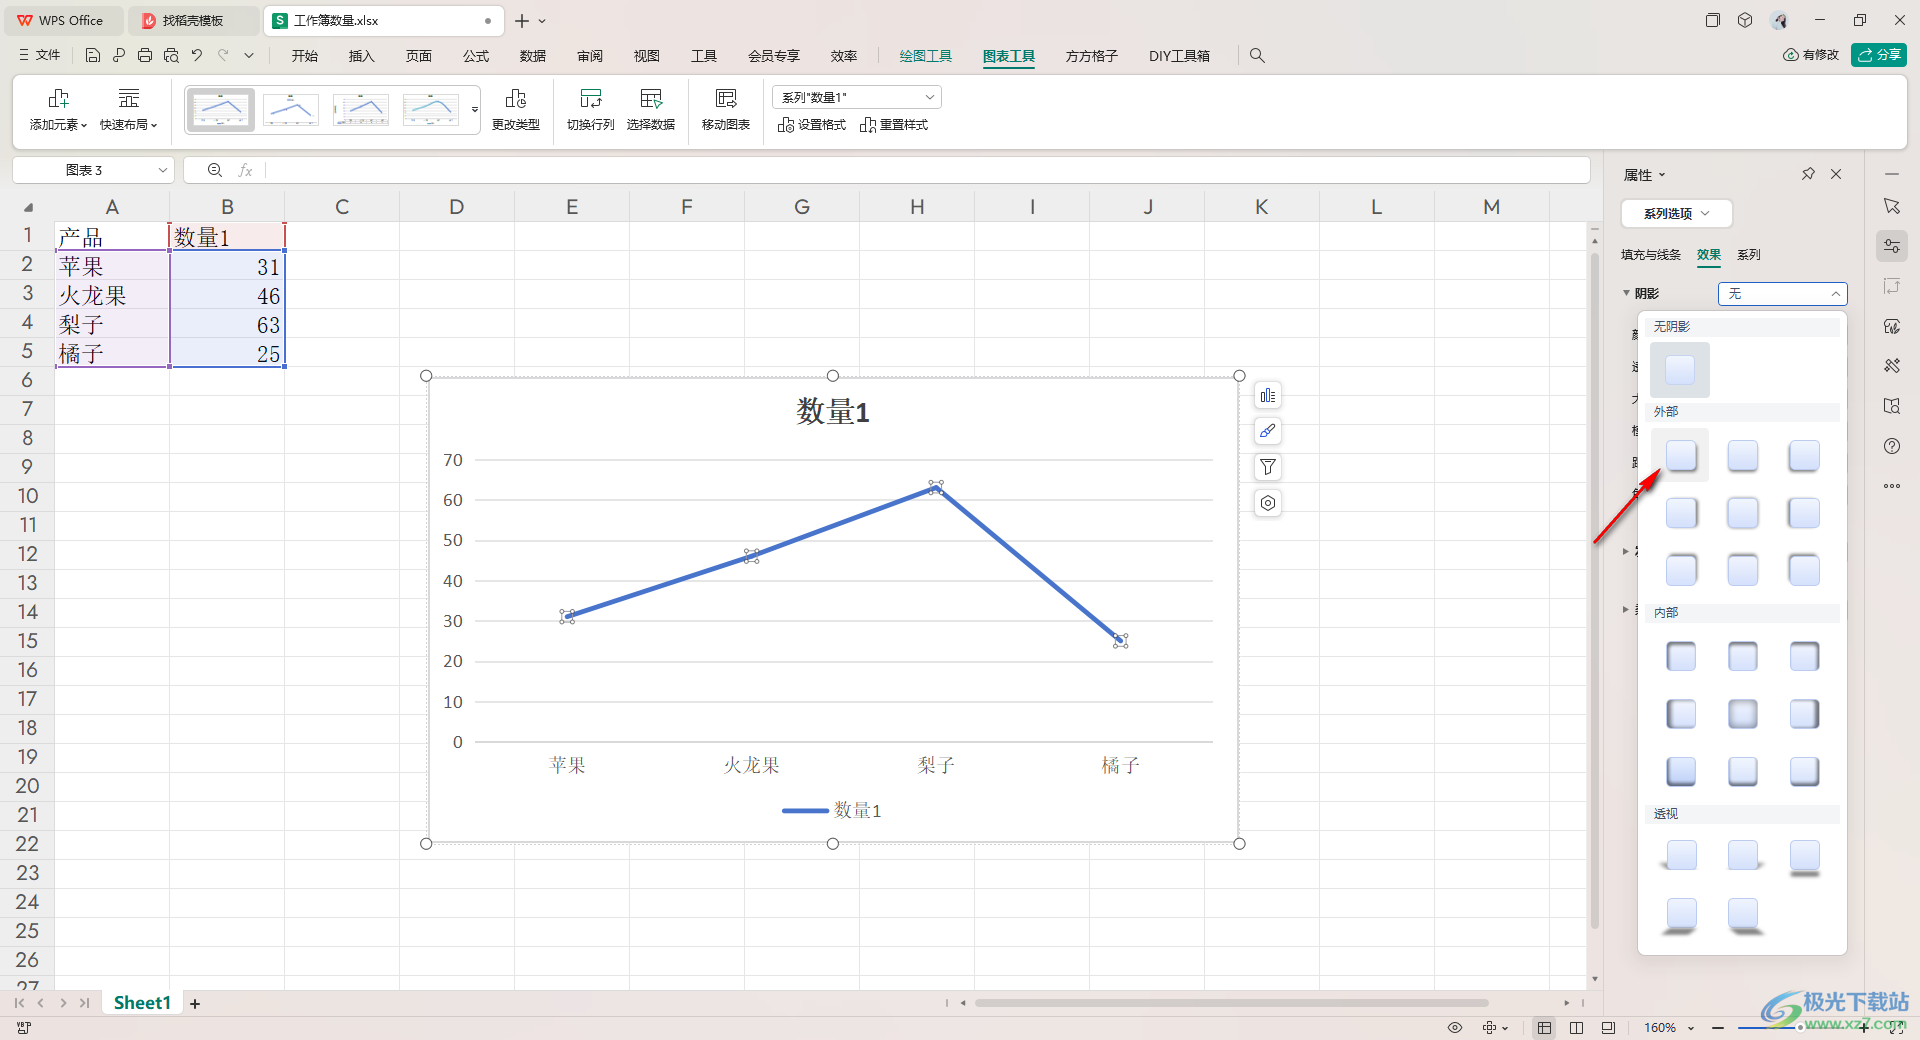Add a new sheet with plus button

[195, 1003]
